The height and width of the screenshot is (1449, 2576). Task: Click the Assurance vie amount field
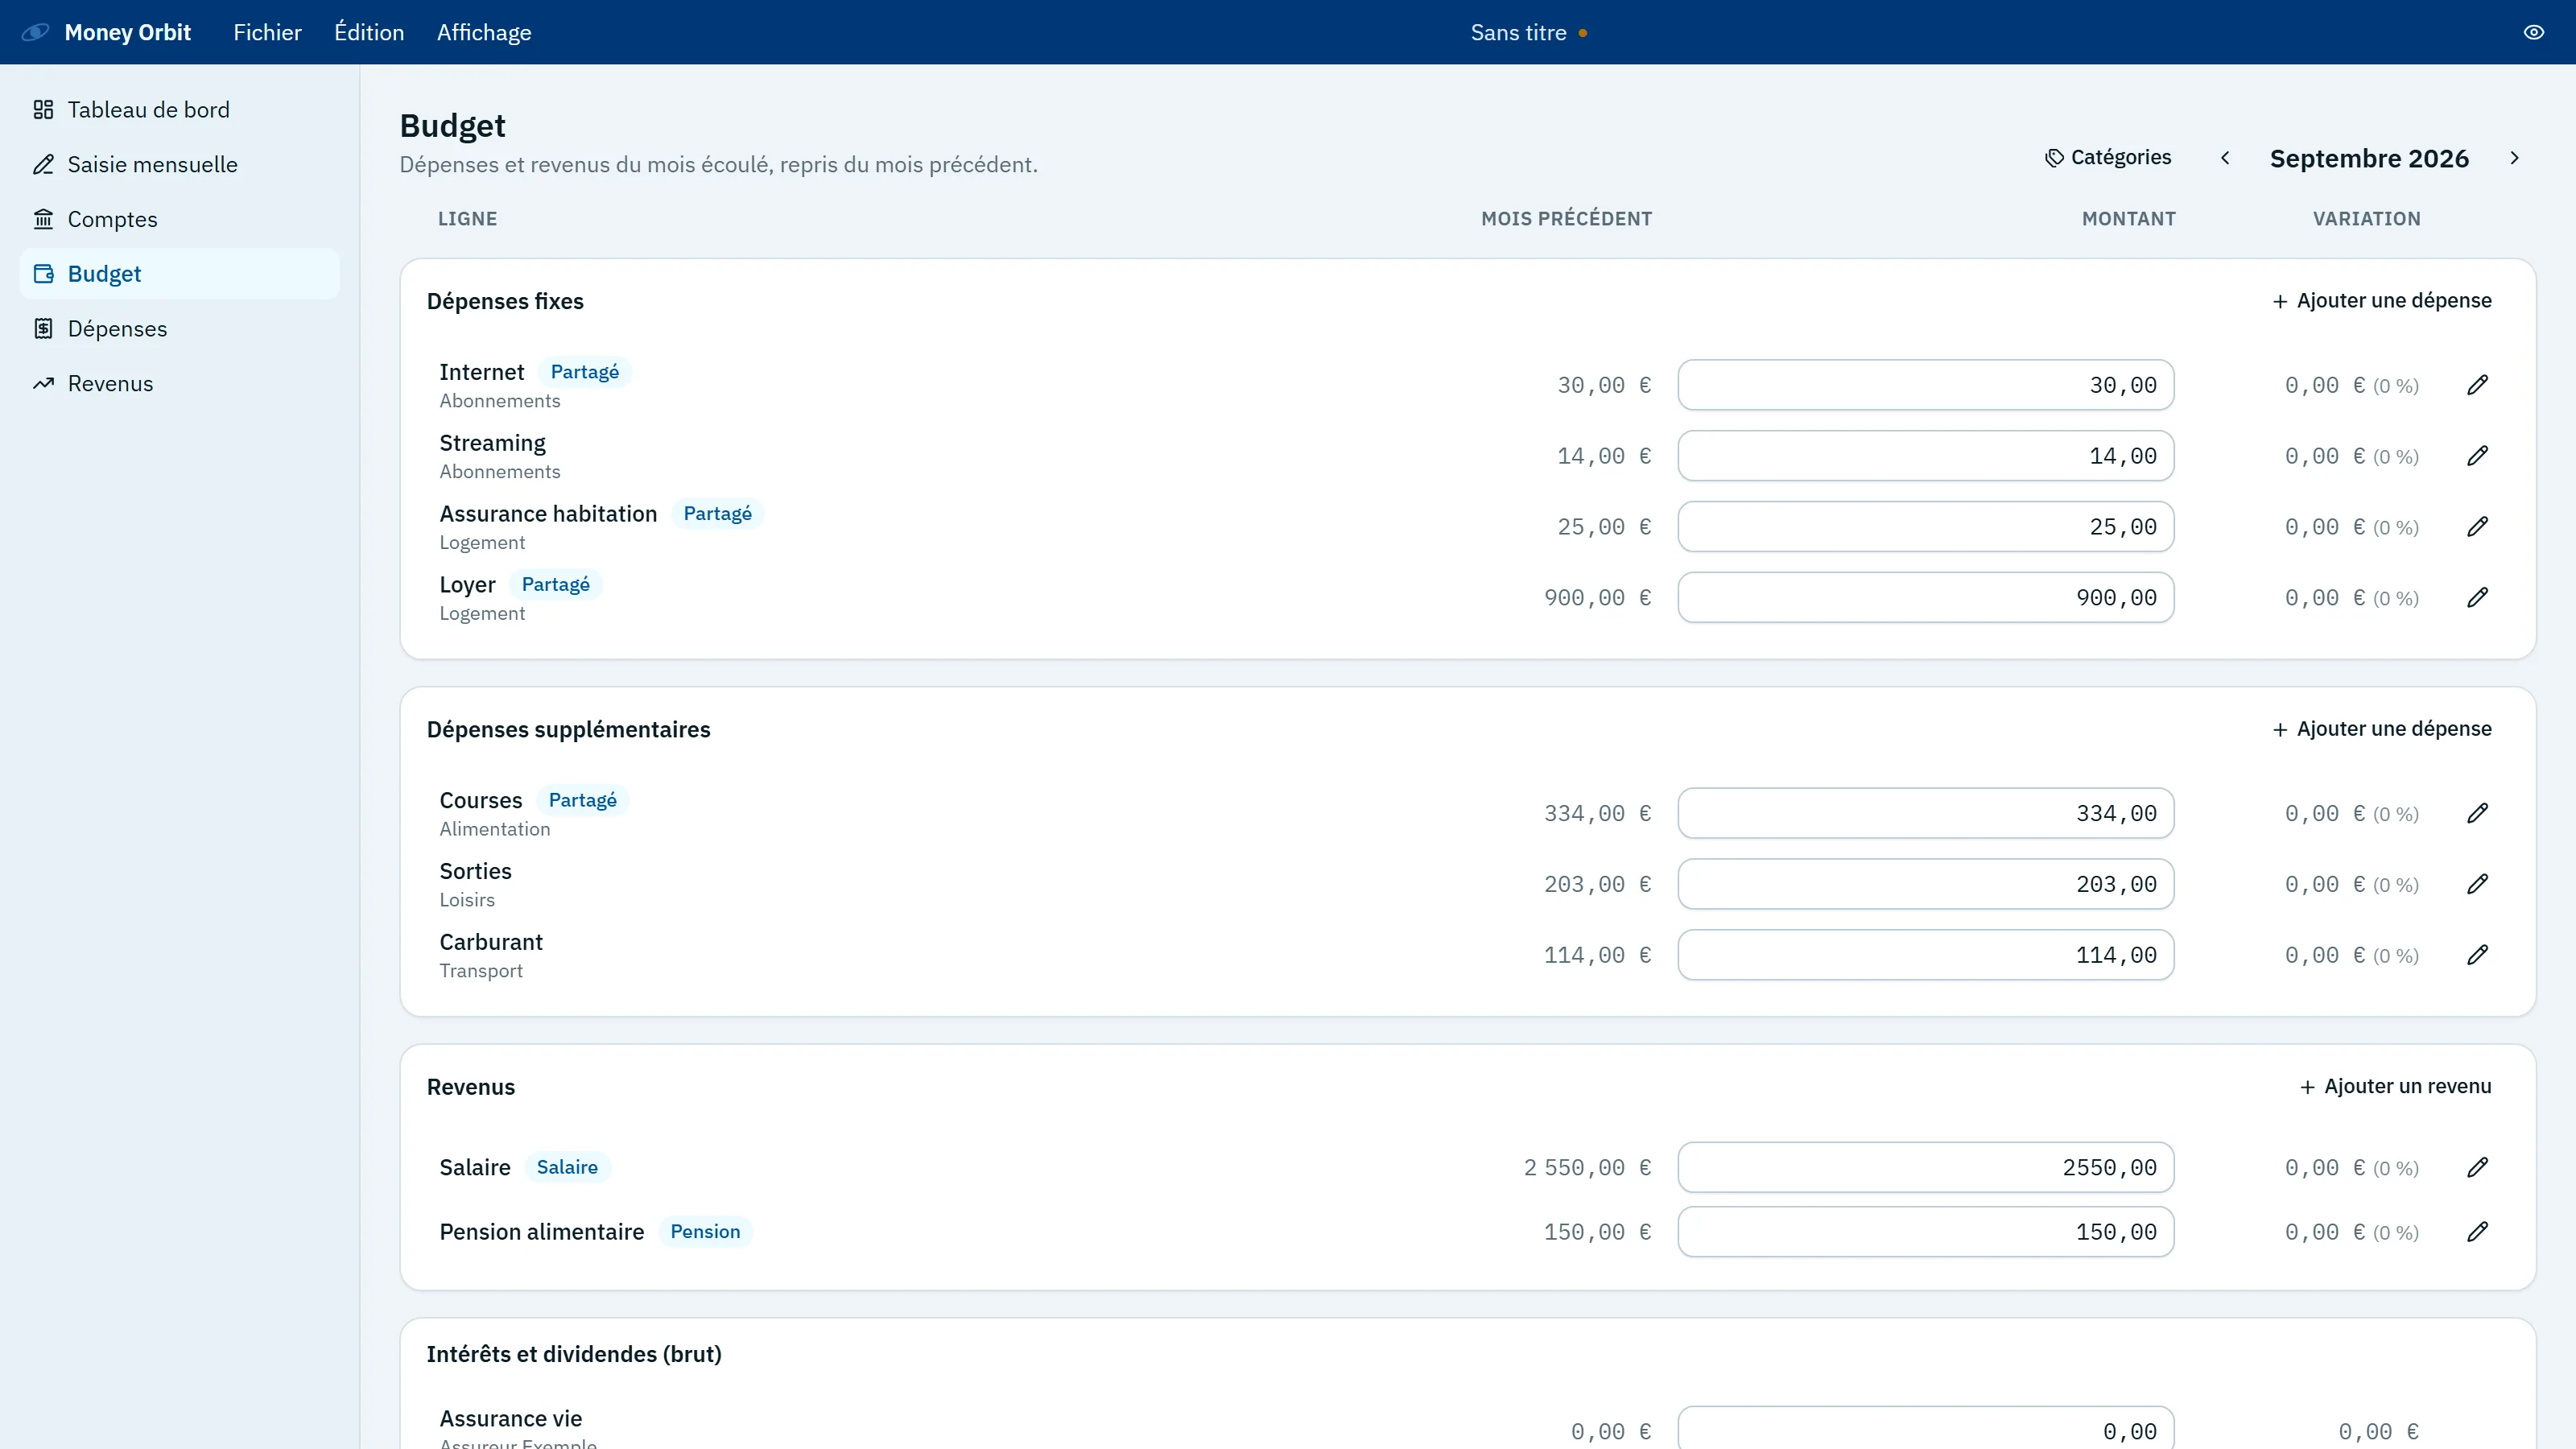(x=1926, y=1430)
